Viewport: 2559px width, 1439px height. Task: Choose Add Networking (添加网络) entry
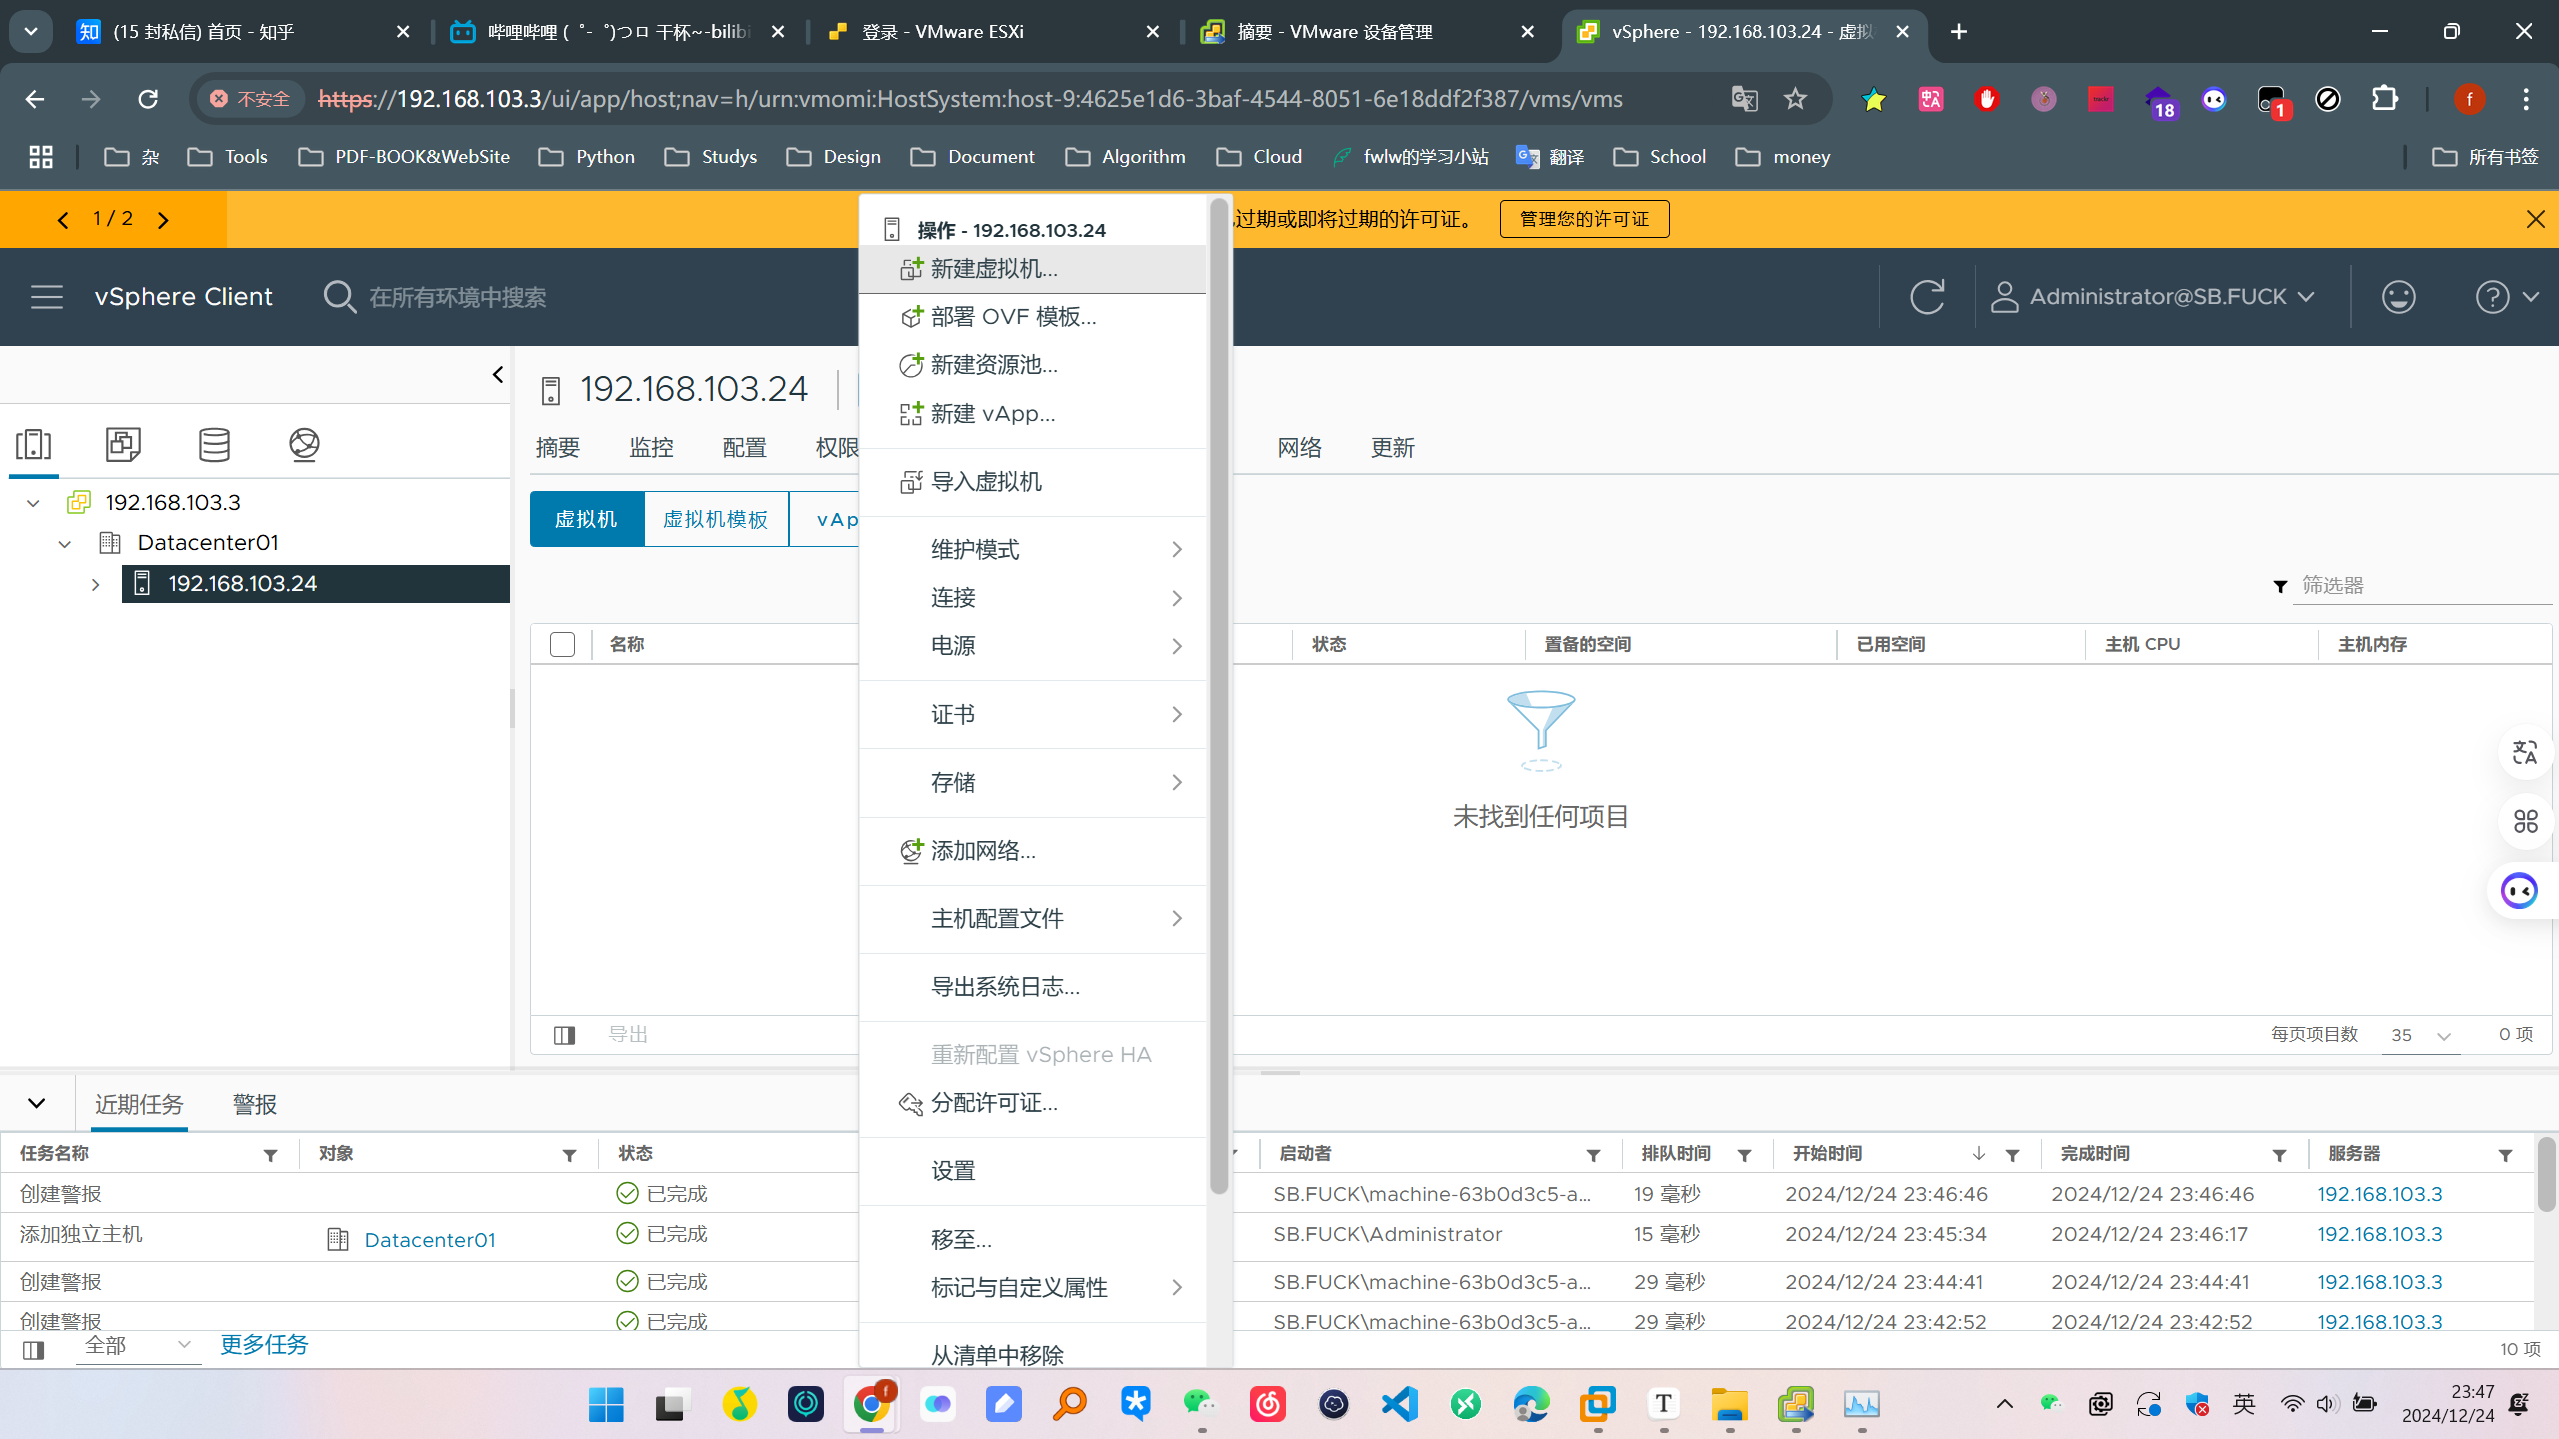coord(1032,851)
